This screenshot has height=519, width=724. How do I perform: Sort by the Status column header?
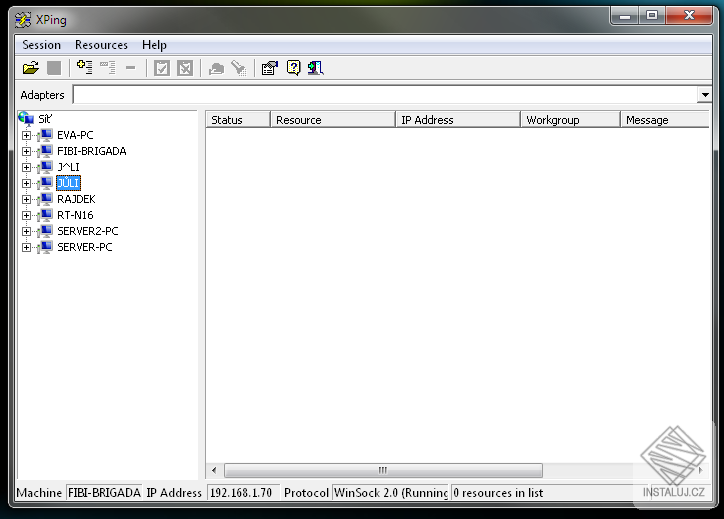(237, 120)
